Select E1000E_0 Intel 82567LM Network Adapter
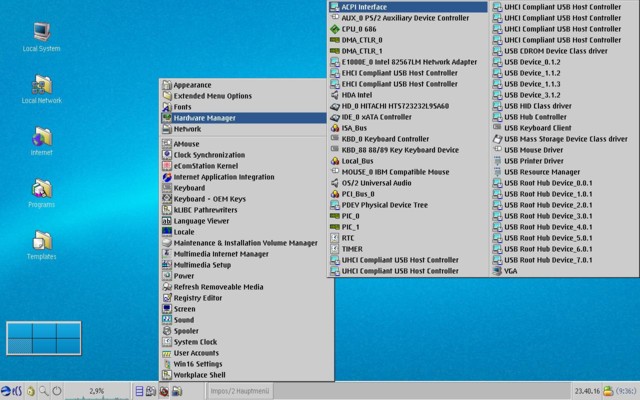640x400 pixels. [408, 62]
